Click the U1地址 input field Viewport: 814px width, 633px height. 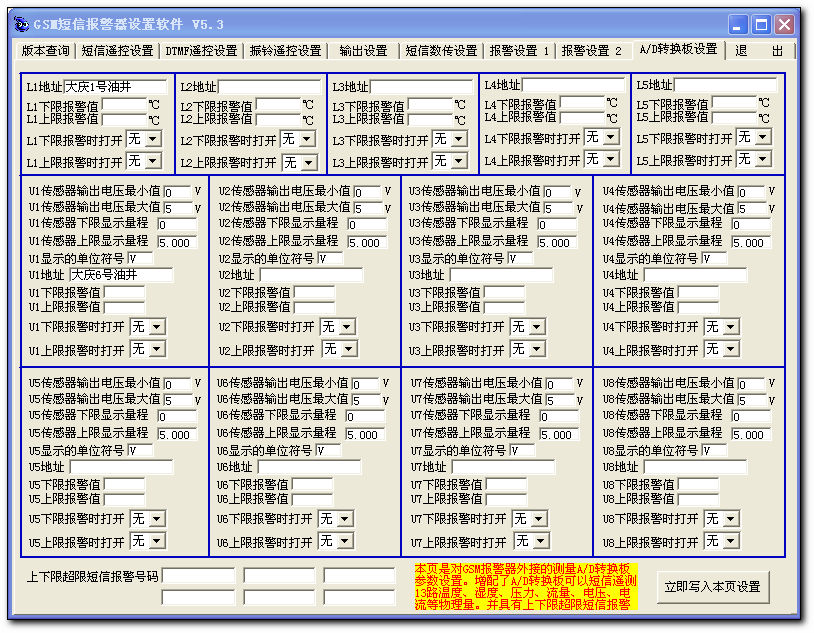[x=121, y=275]
